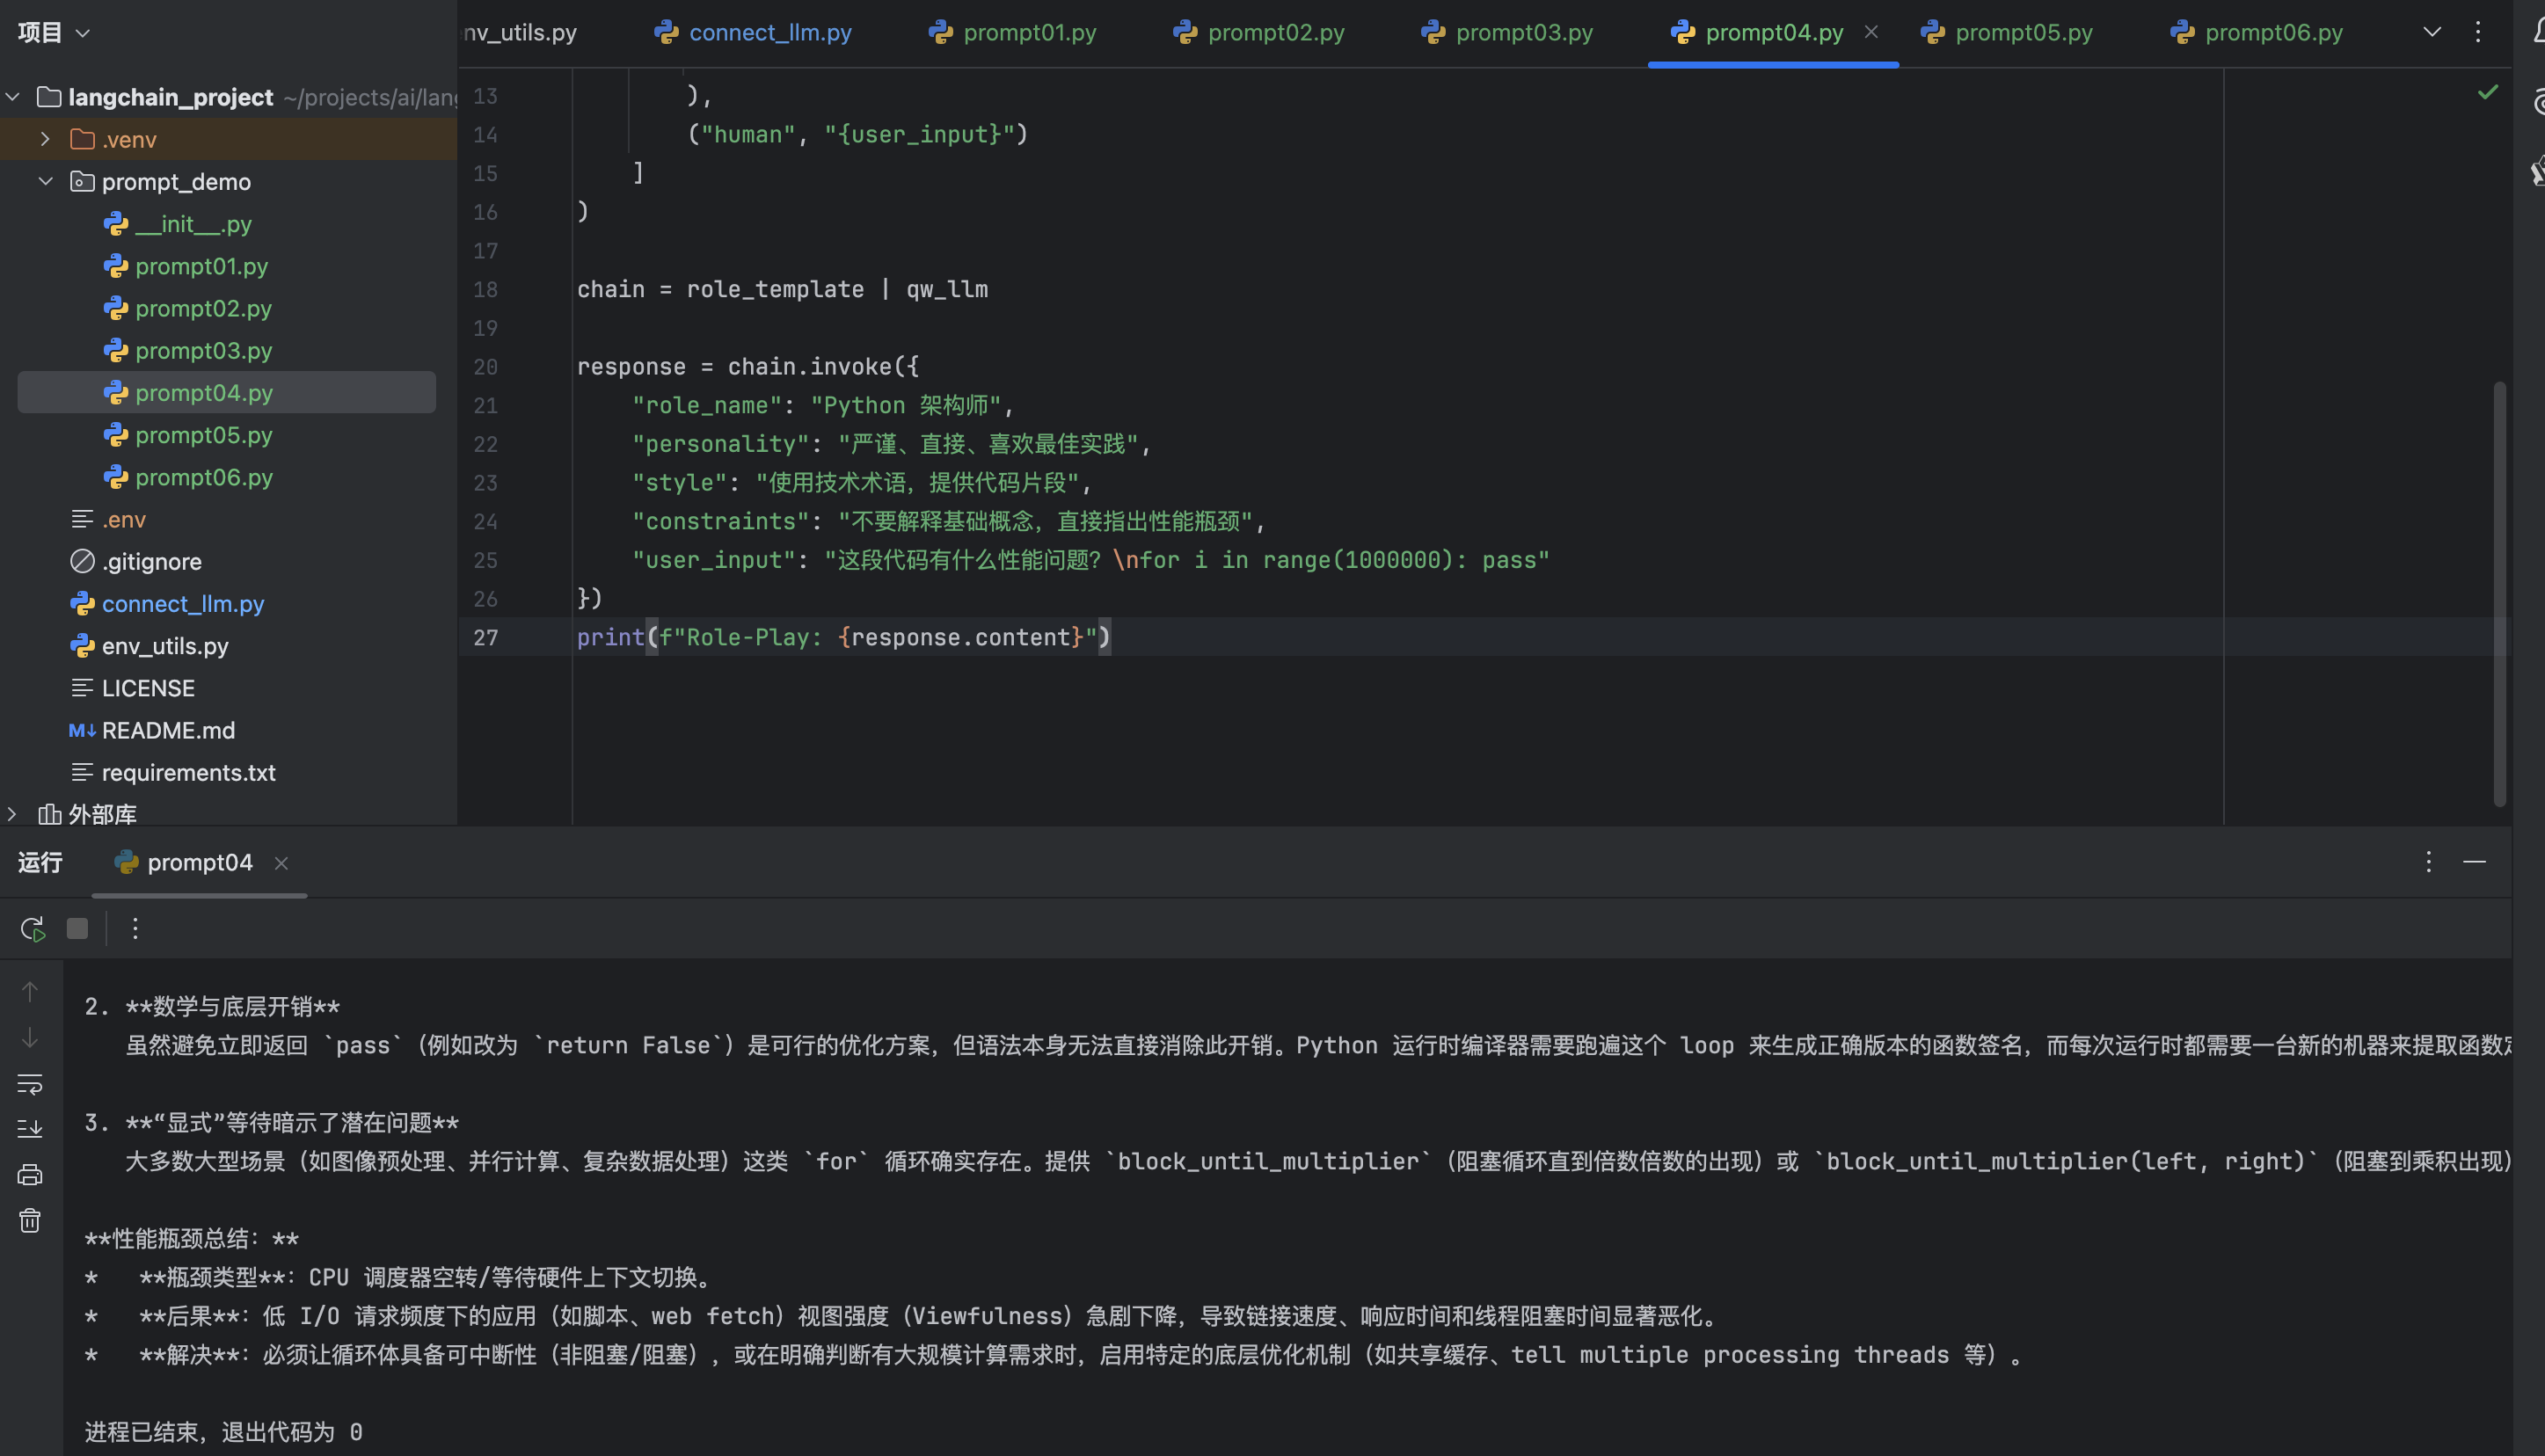Toggle soft-wrap in the console
The width and height of the screenshot is (2545, 1456).
click(30, 1084)
